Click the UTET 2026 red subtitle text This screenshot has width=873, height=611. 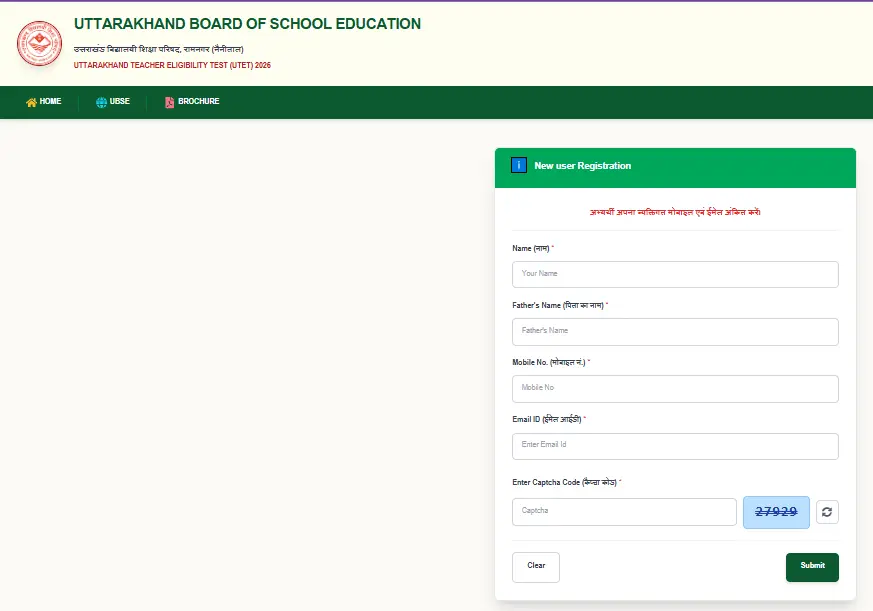172,65
